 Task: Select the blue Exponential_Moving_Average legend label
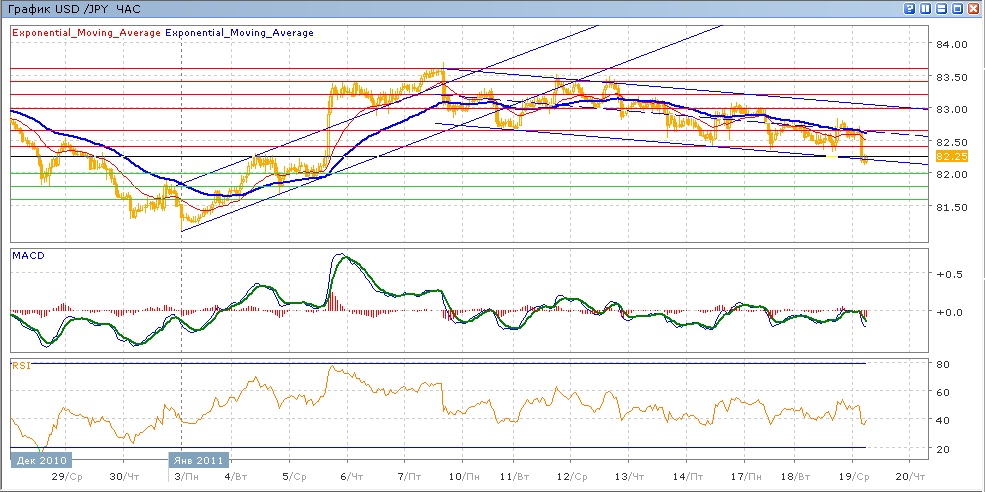pyautogui.click(x=239, y=33)
